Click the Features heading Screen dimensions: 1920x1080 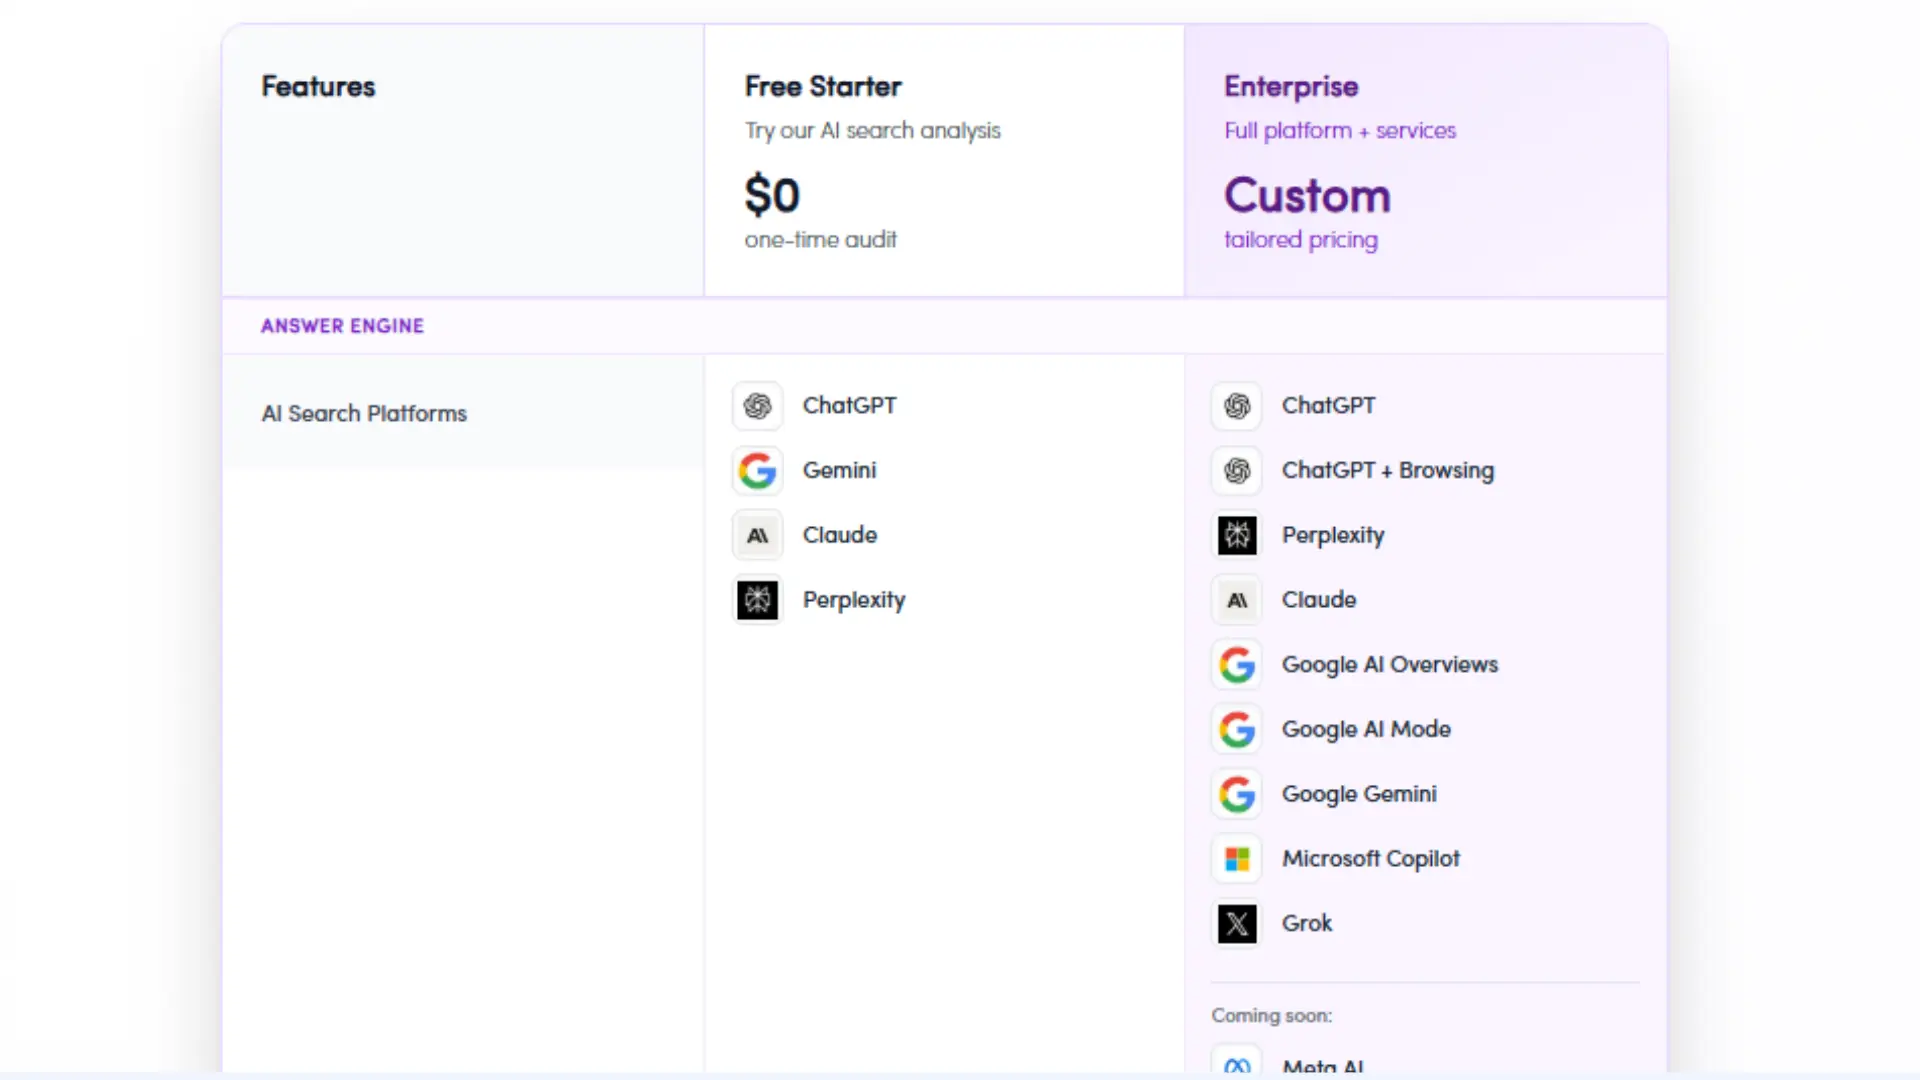coord(318,87)
